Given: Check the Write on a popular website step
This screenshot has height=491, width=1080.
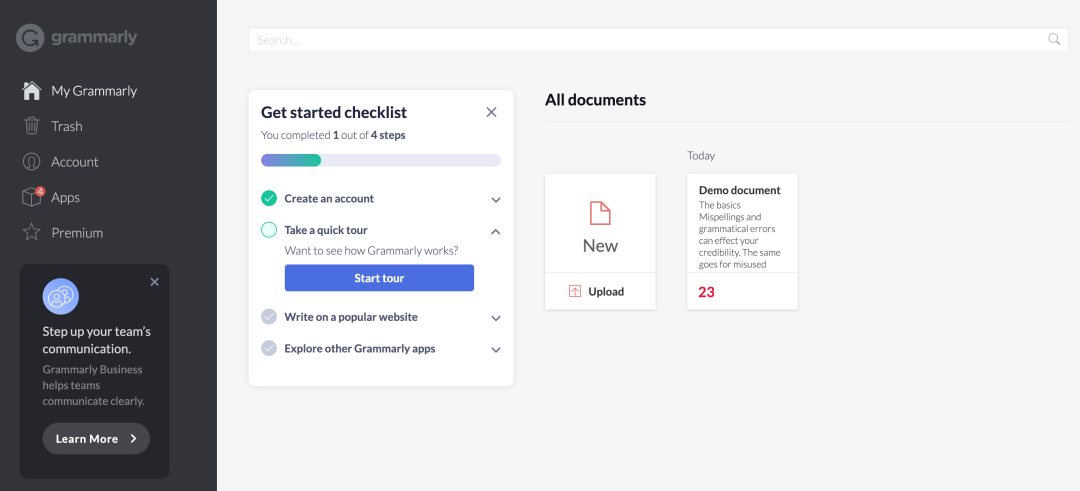Looking at the screenshot, I should [269, 317].
